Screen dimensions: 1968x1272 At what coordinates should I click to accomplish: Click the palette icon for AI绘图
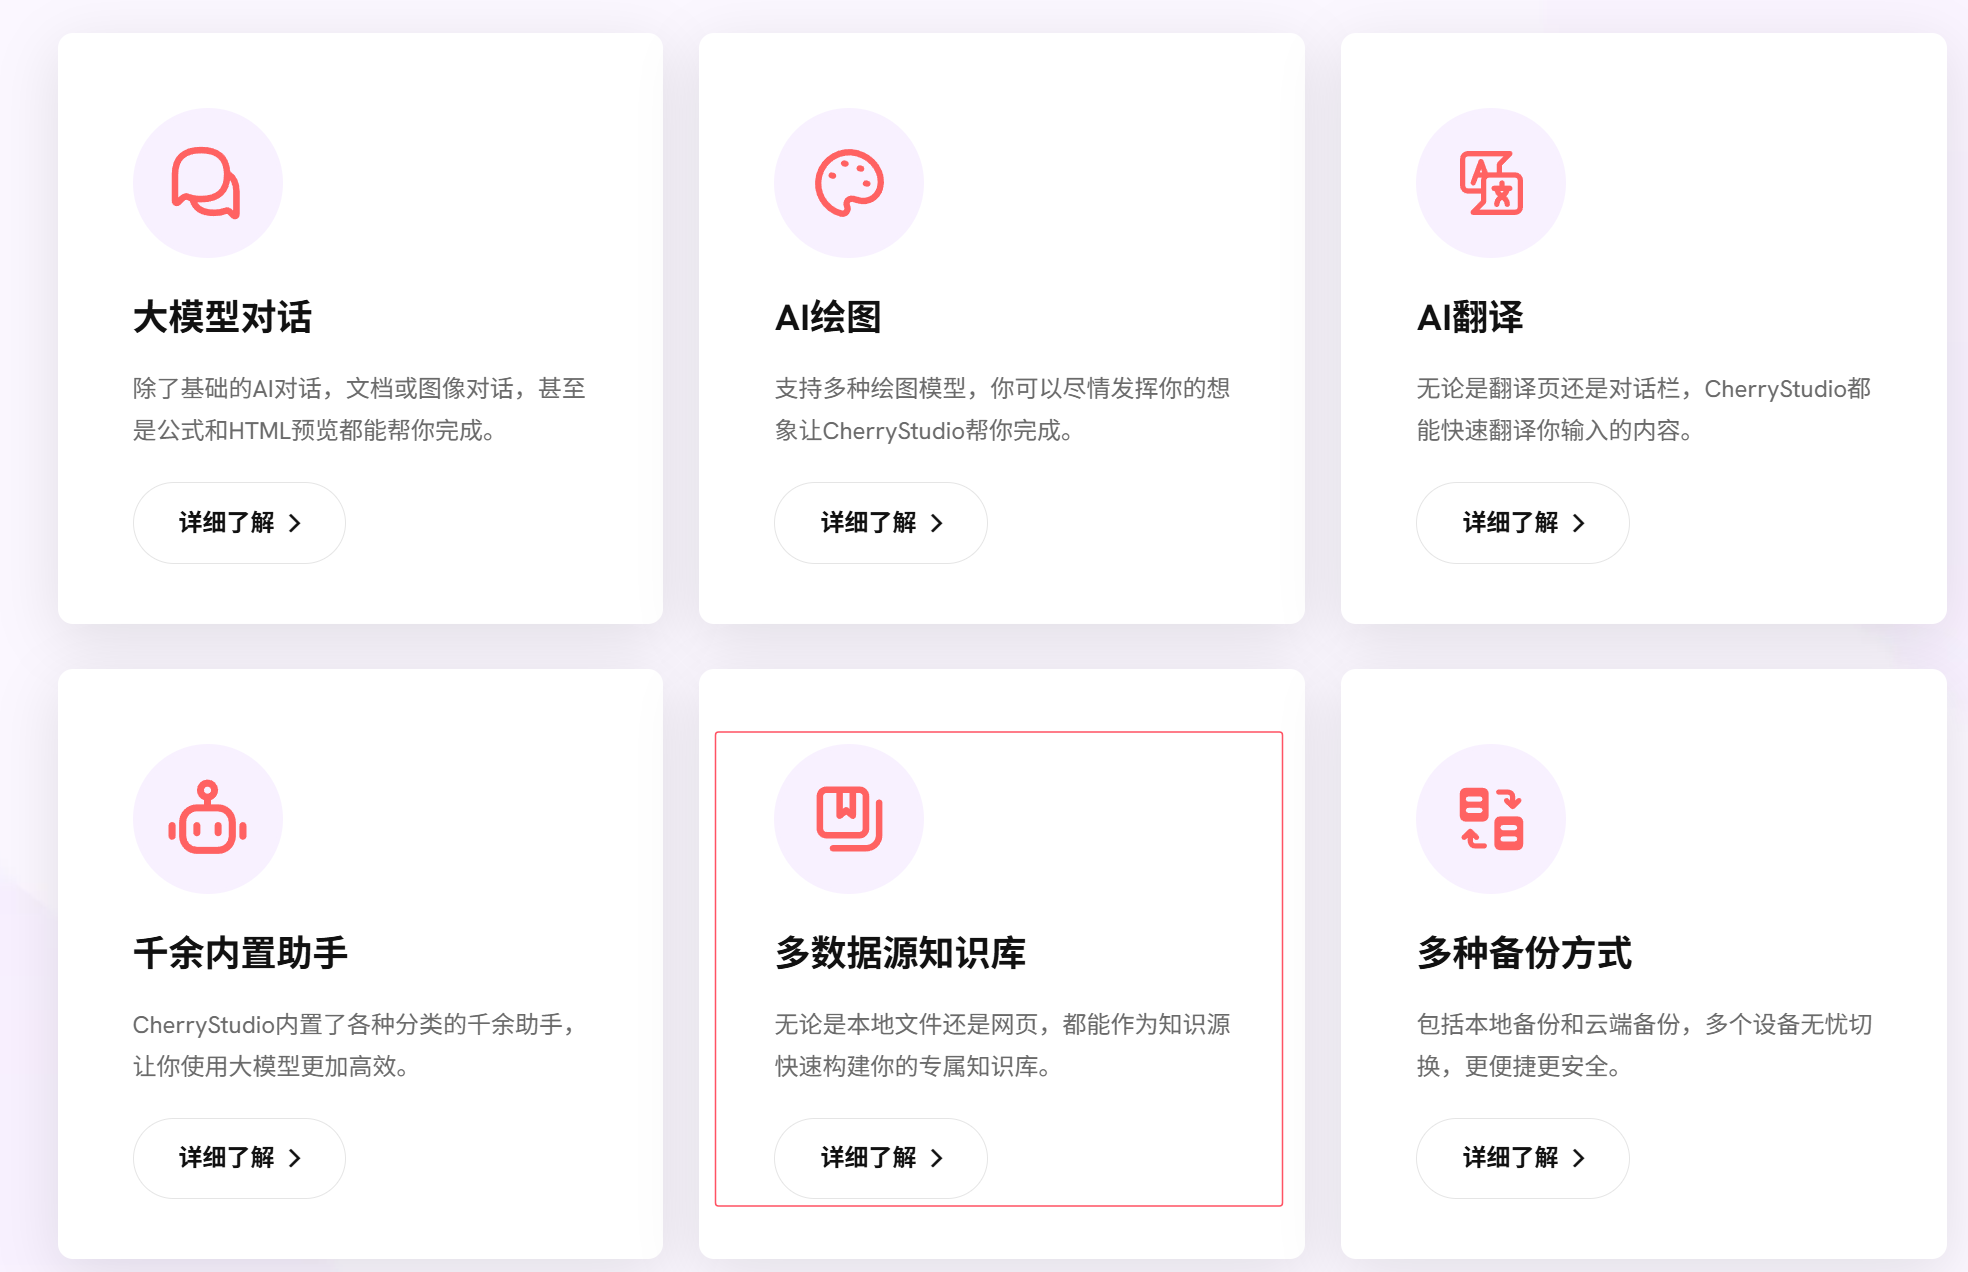pos(849,183)
